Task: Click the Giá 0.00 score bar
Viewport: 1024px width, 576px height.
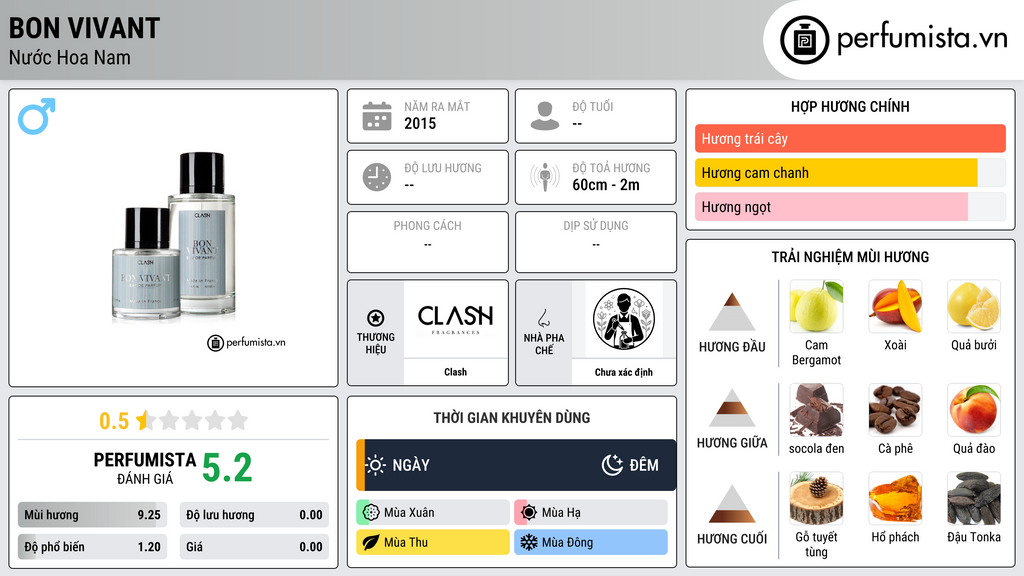Action: [254, 547]
